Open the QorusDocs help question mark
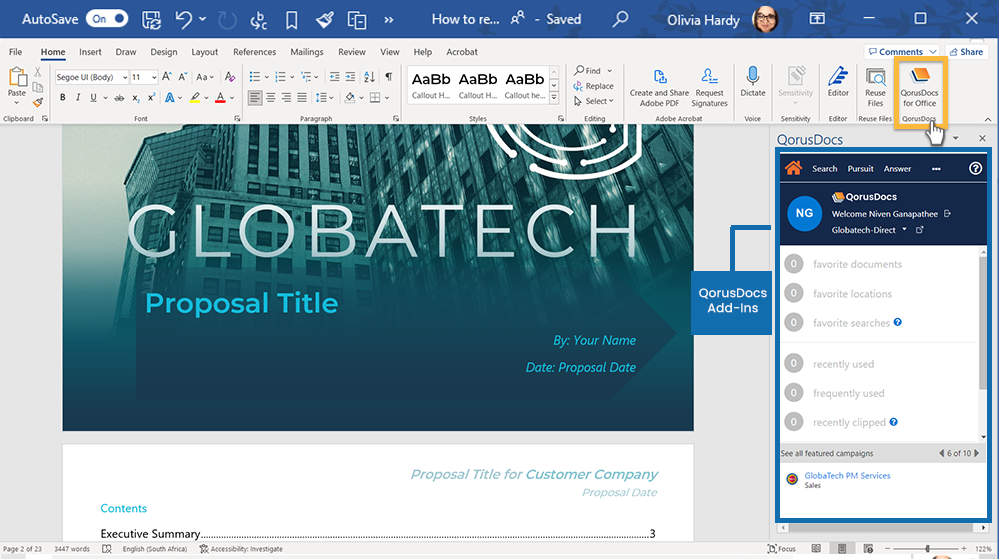This screenshot has width=1000, height=559. pyautogui.click(x=976, y=168)
